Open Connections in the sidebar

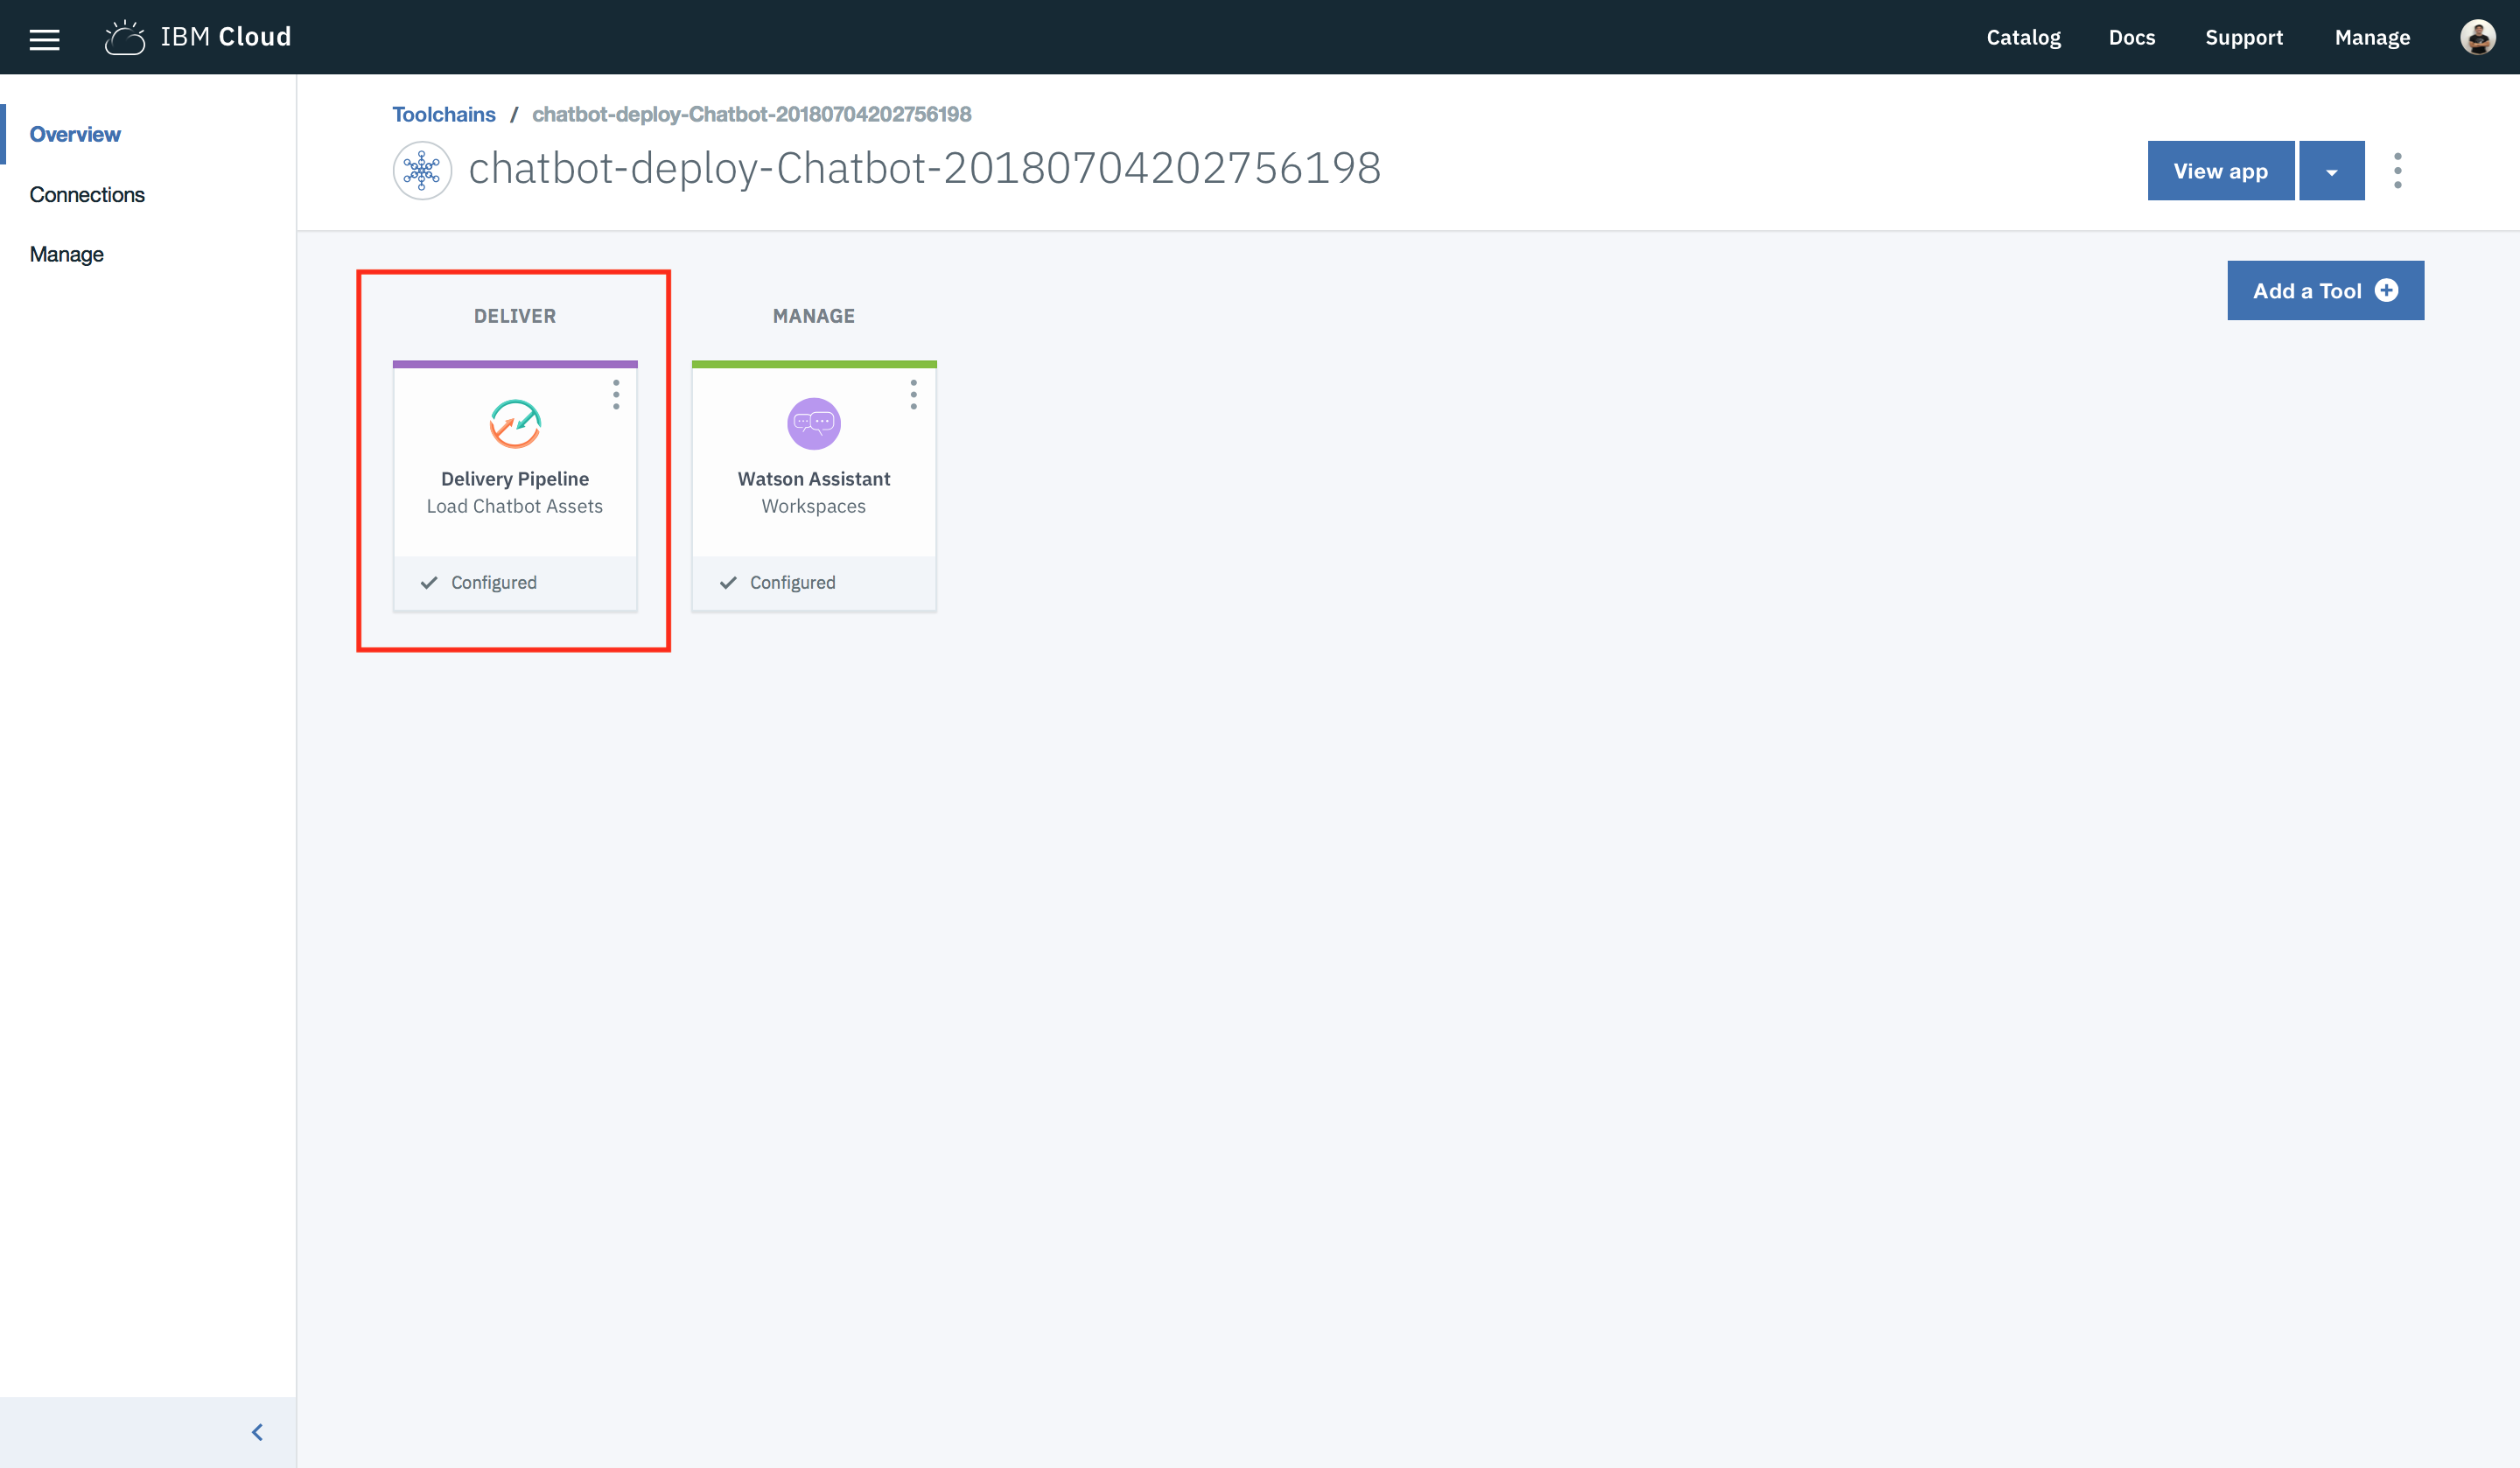(x=87, y=194)
